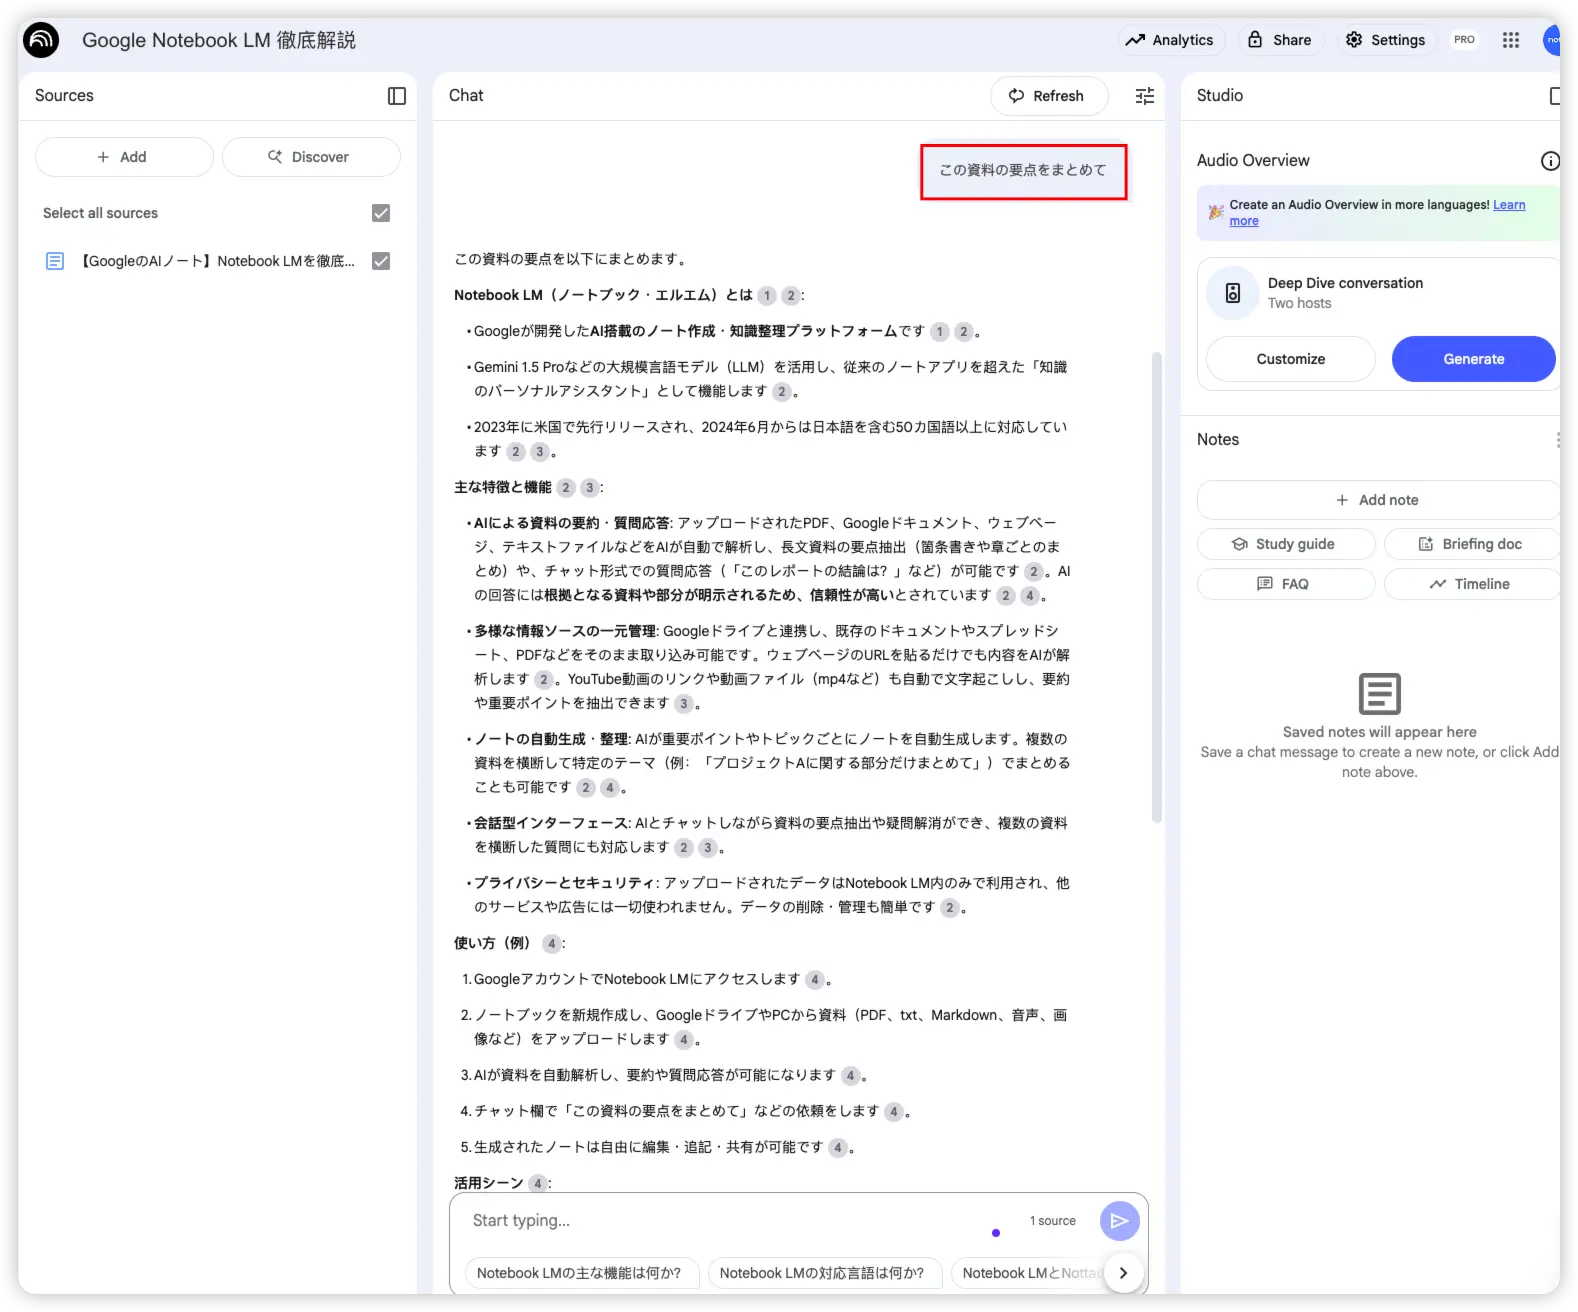Customize the Deep Dive conversation
This screenshot has height=1312, width=1578.
click(1291, 359)
